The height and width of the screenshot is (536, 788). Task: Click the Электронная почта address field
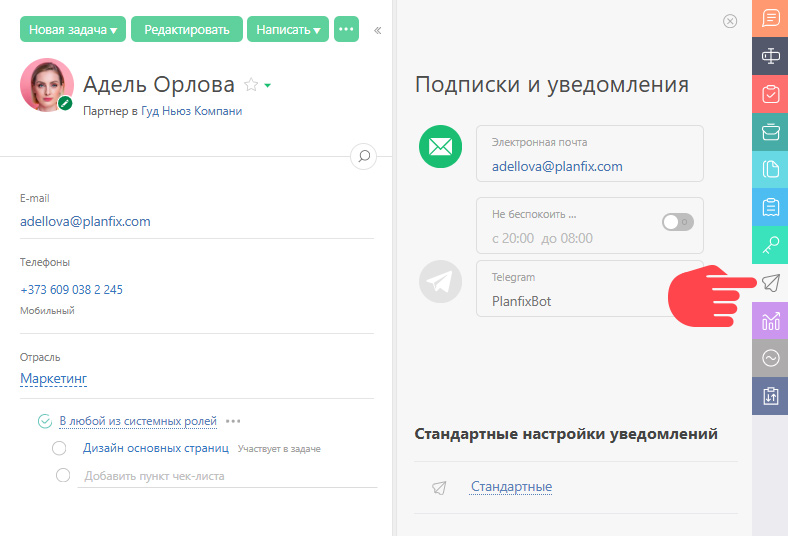(589, 153)
